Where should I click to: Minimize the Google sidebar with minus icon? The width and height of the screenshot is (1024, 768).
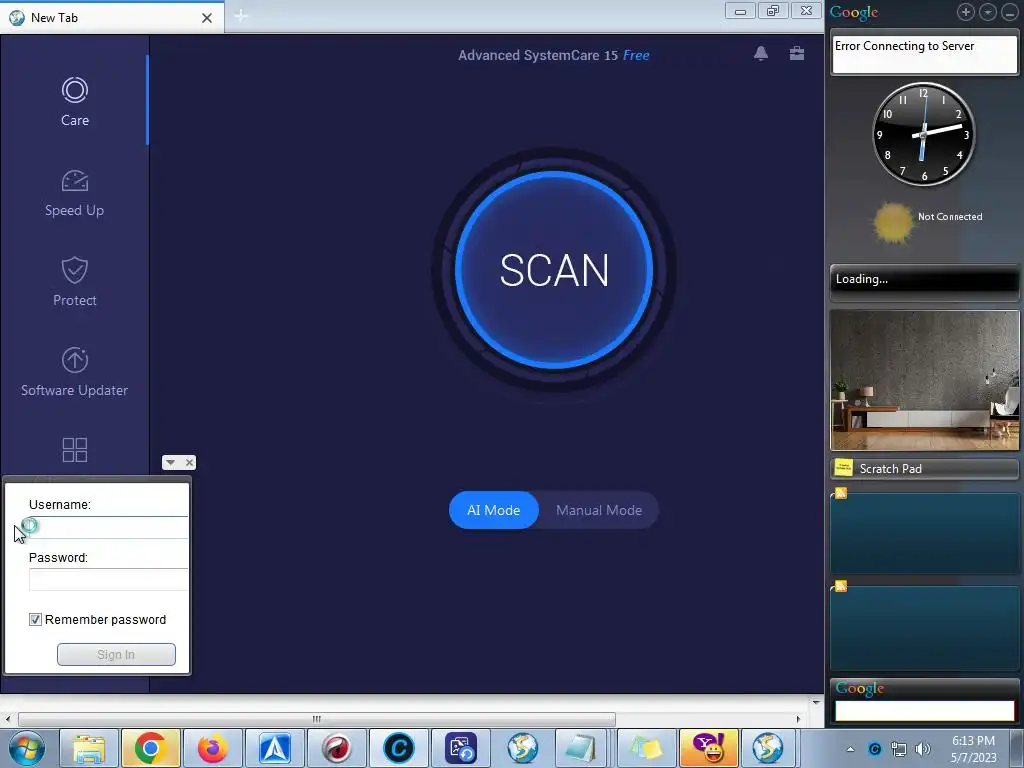[1010, 12]
